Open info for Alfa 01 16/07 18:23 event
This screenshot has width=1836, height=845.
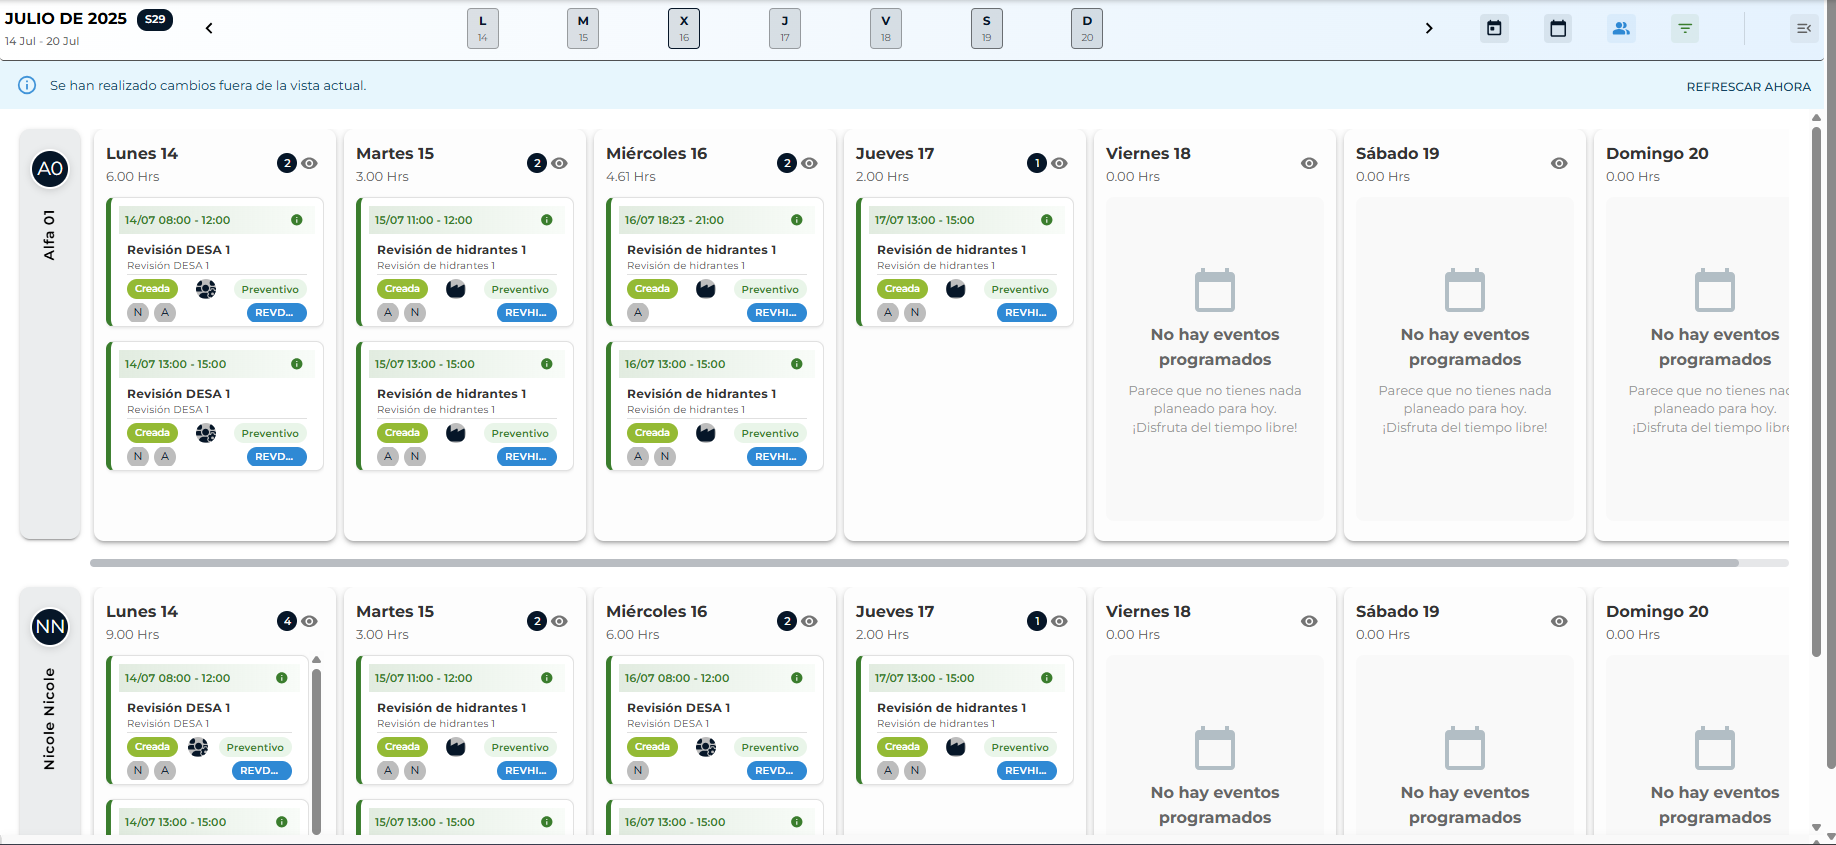click(797, 220)
